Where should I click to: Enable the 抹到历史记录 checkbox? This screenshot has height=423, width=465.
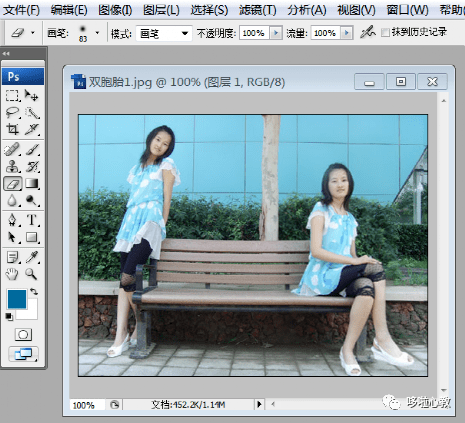pyautogui.click(x=386, y=33)
